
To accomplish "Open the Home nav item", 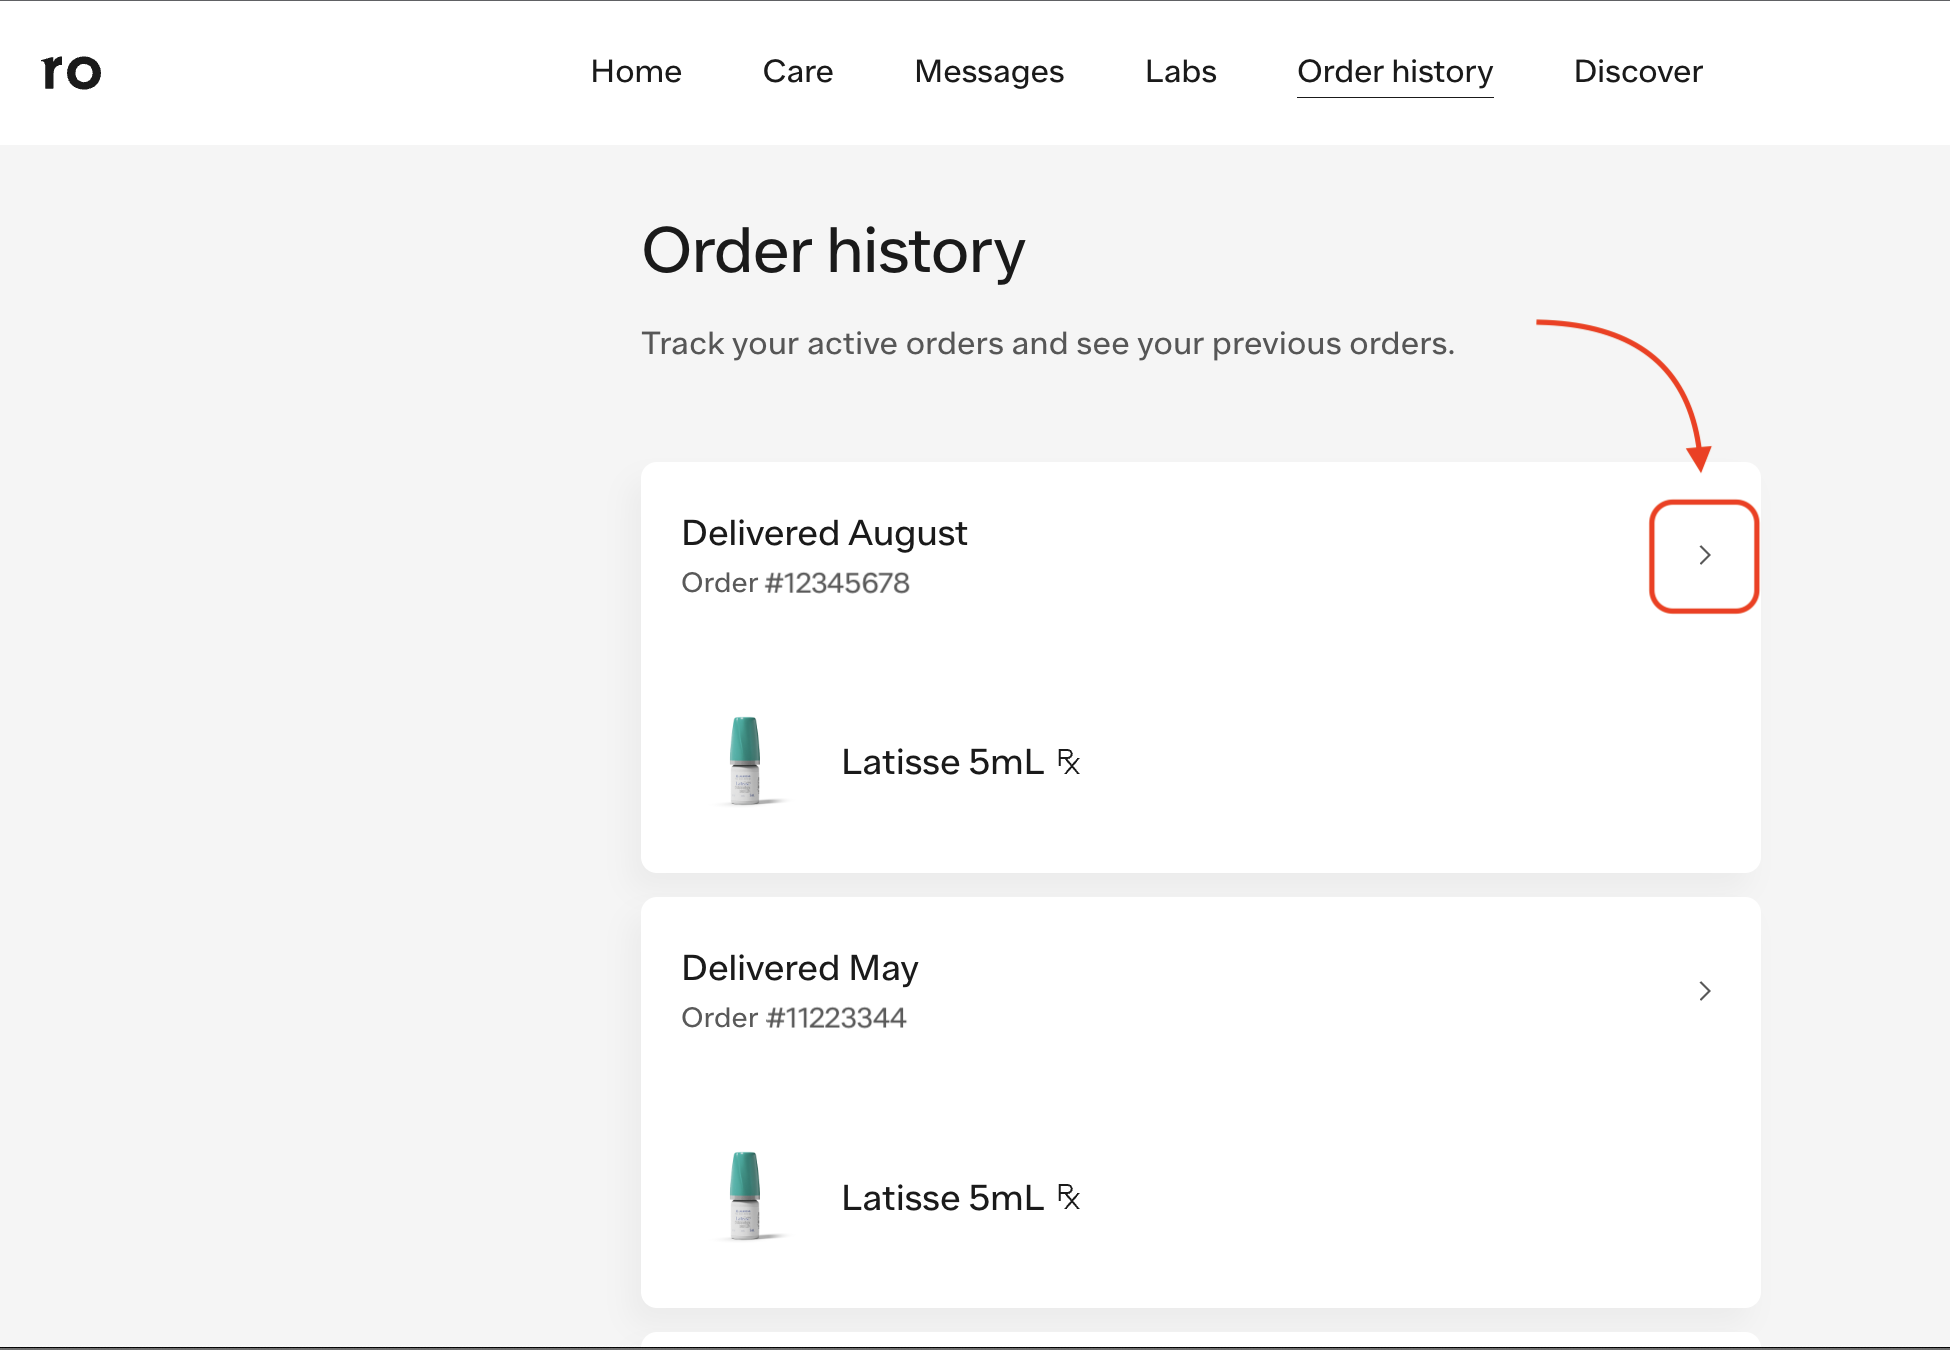I will [636, 72].
